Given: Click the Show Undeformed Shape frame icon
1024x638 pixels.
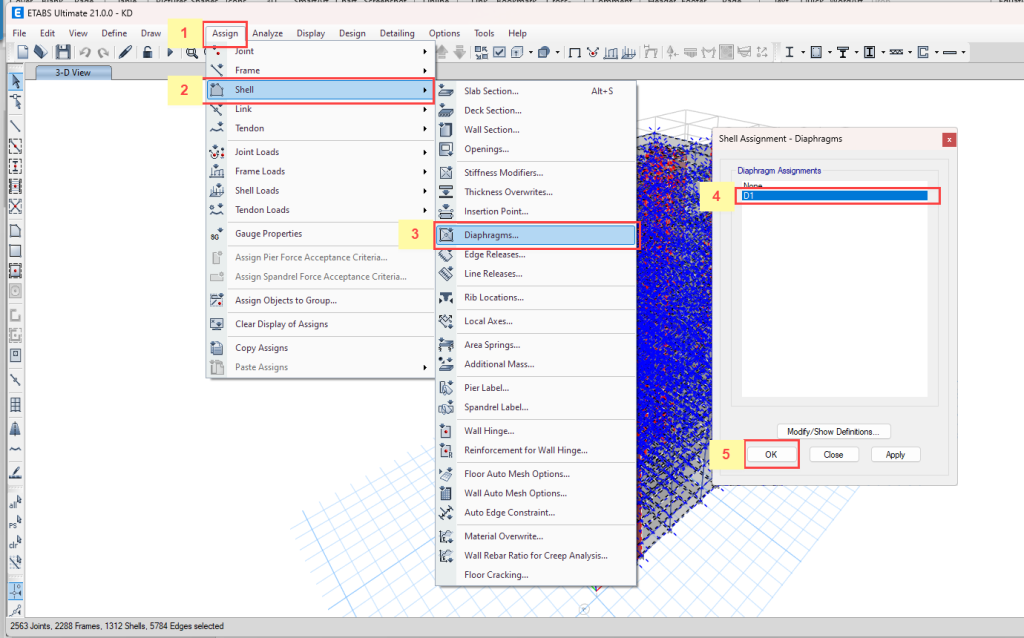Looking at the screenshot, I should [575, 52].
